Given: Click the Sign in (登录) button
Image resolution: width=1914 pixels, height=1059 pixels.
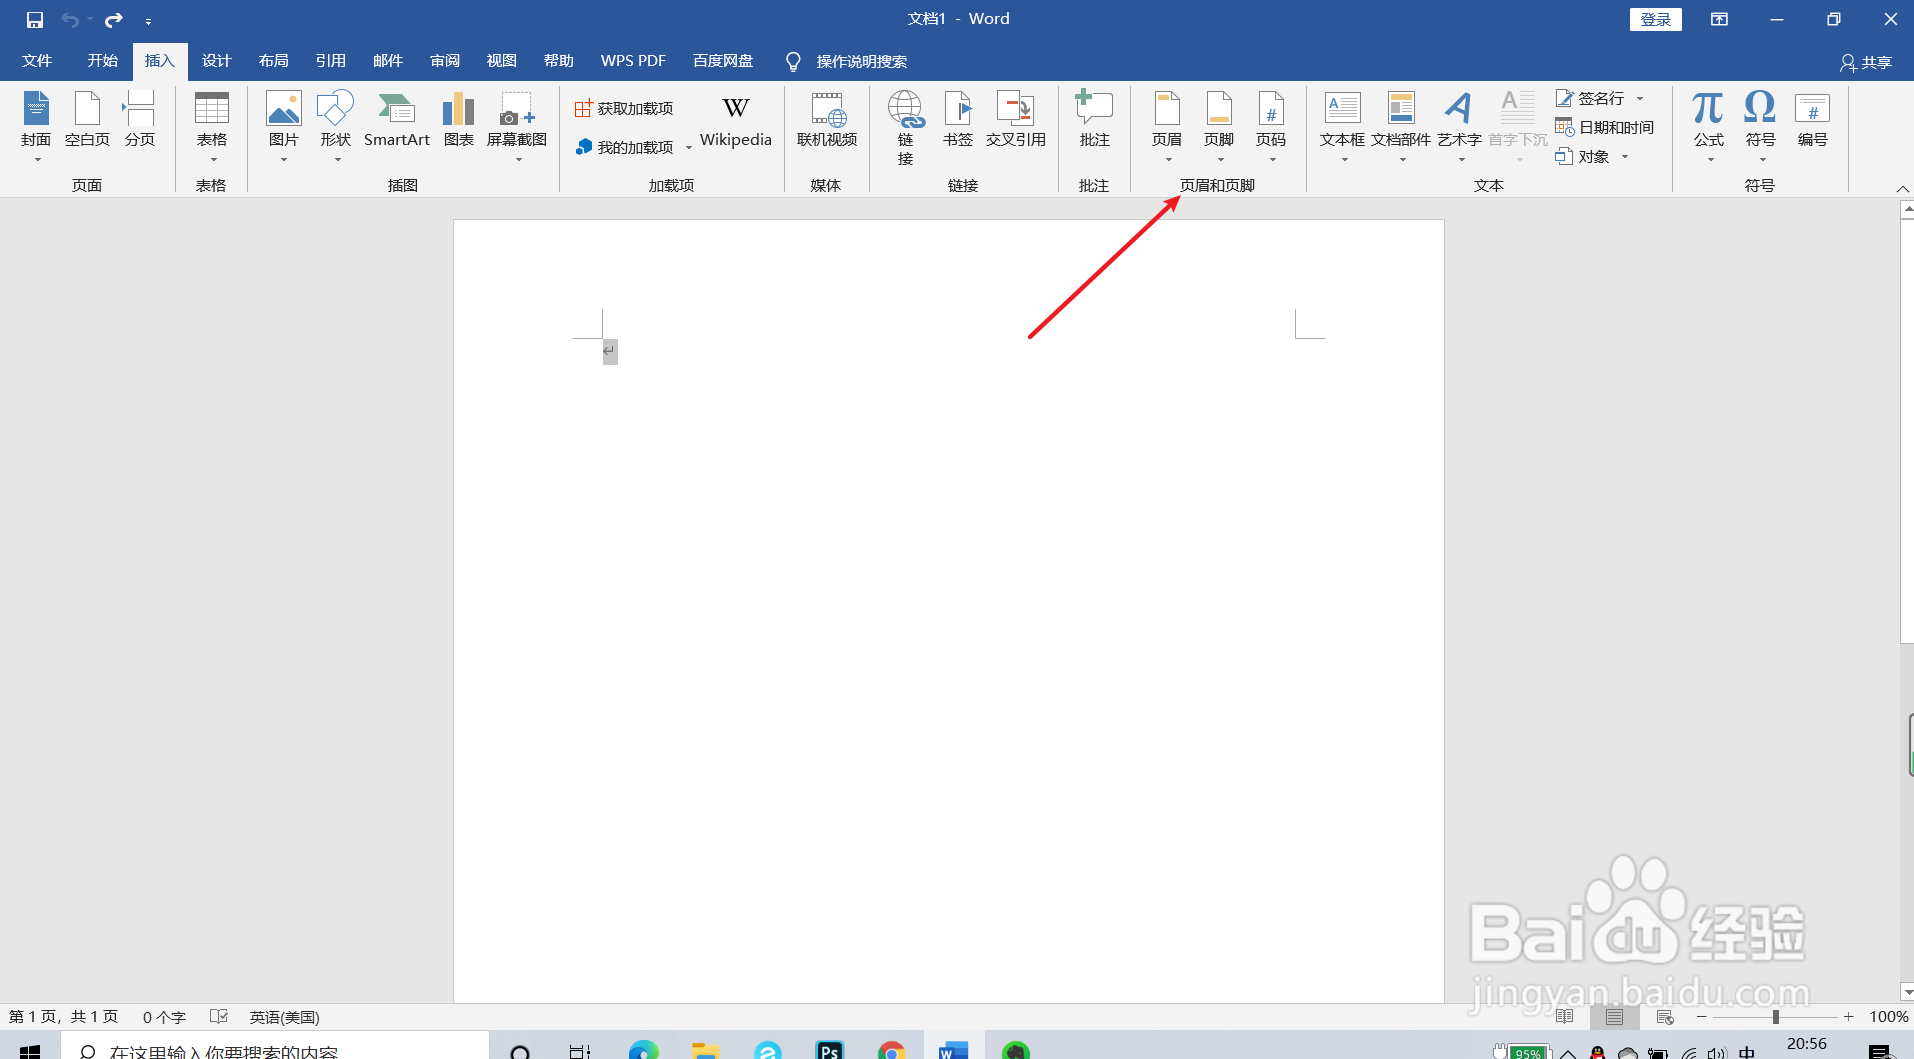Looking at the screenshot, I should pyautogui.click(x=1655, y=19).
